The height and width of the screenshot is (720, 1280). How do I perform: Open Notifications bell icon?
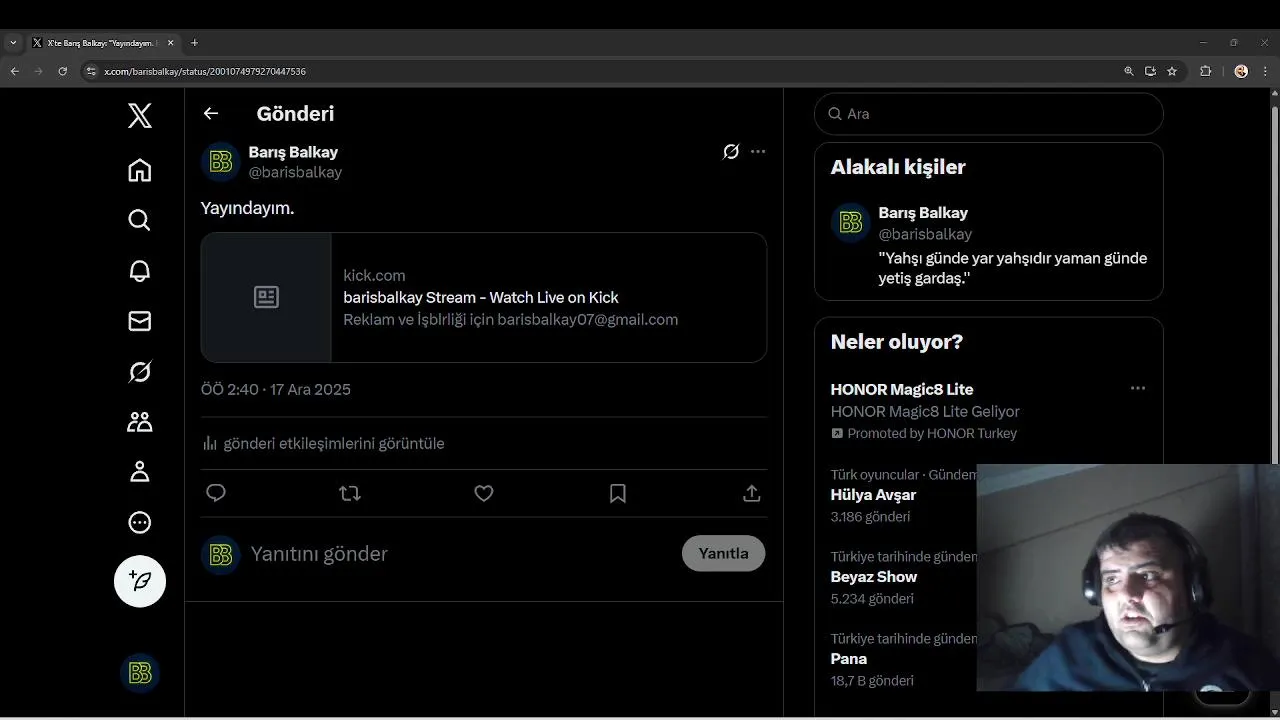pos(140,271)
